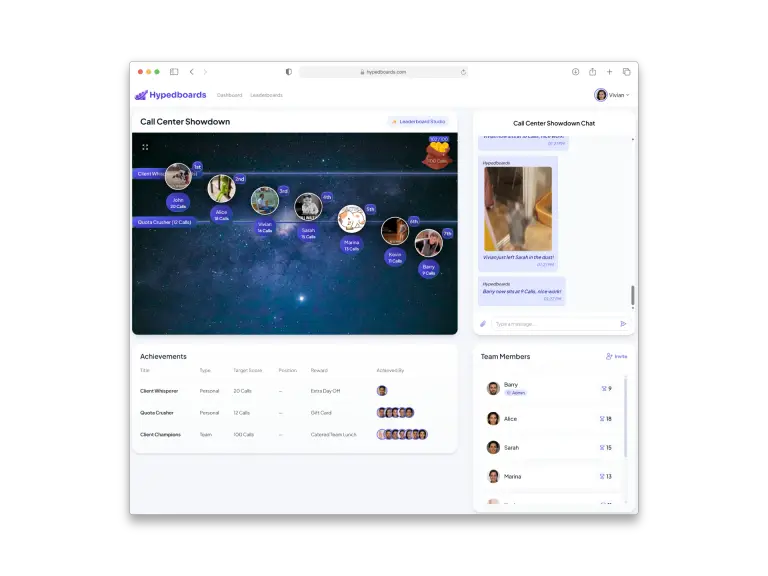Go forward with the browser forward arrow
Screen dimensions: 768x576
tap(205, 72)
